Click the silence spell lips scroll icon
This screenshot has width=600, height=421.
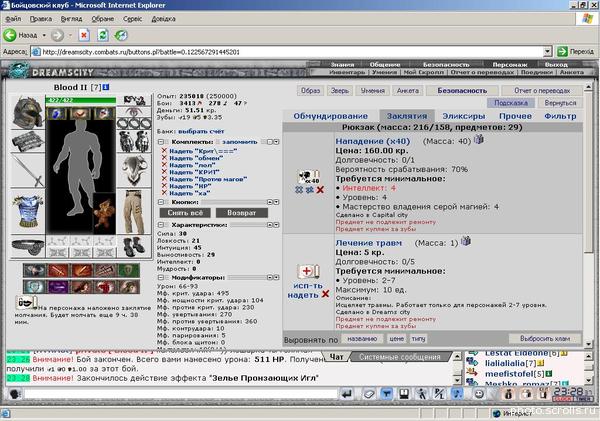[x=26, y=302]
